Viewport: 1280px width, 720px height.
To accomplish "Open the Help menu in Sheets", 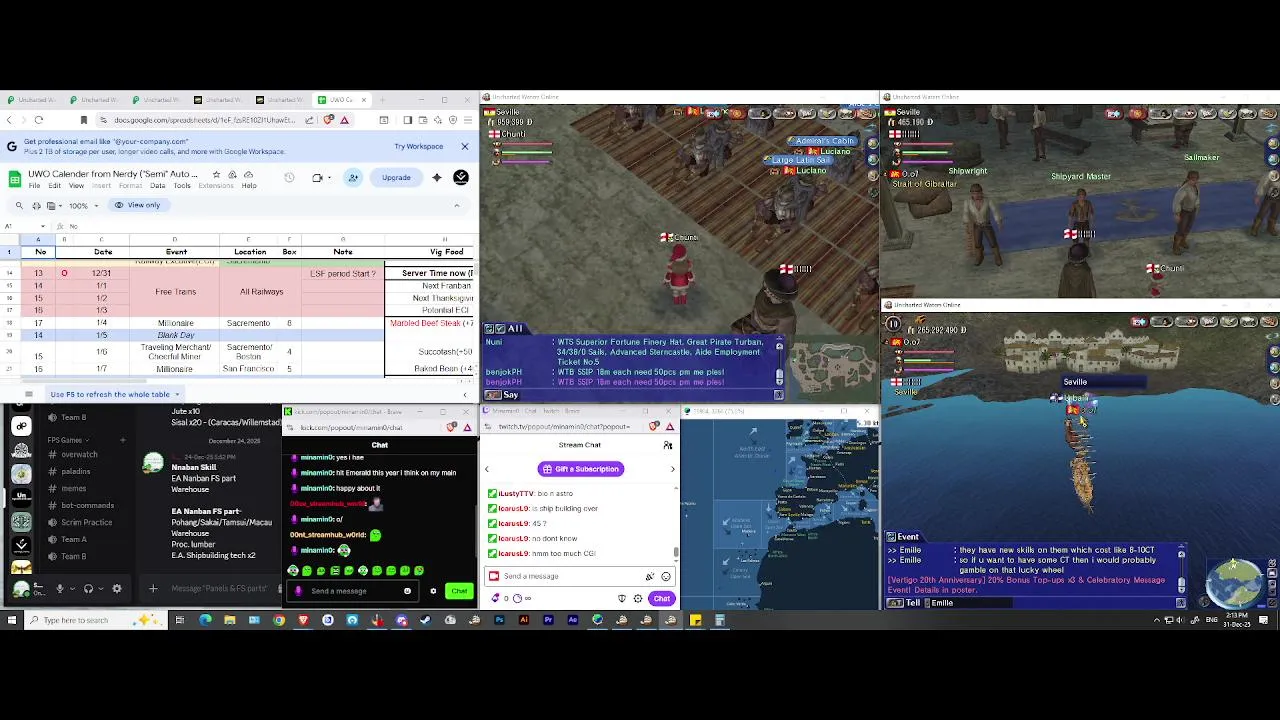I will click(249, 186).
